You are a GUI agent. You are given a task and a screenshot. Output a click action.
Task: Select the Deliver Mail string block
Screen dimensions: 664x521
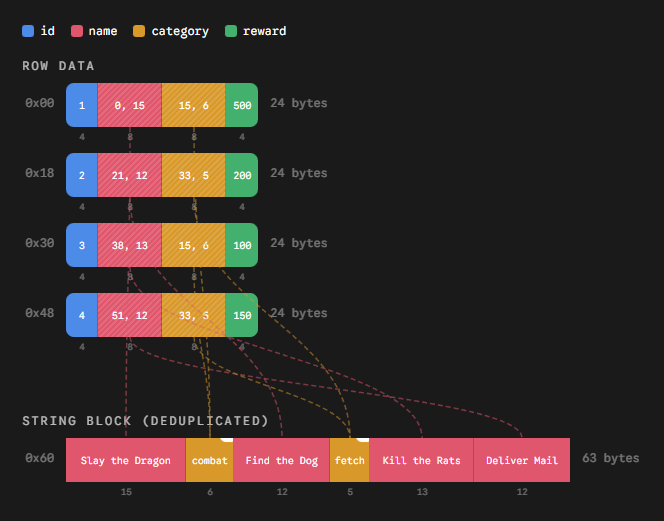click(x=521, y=460)
